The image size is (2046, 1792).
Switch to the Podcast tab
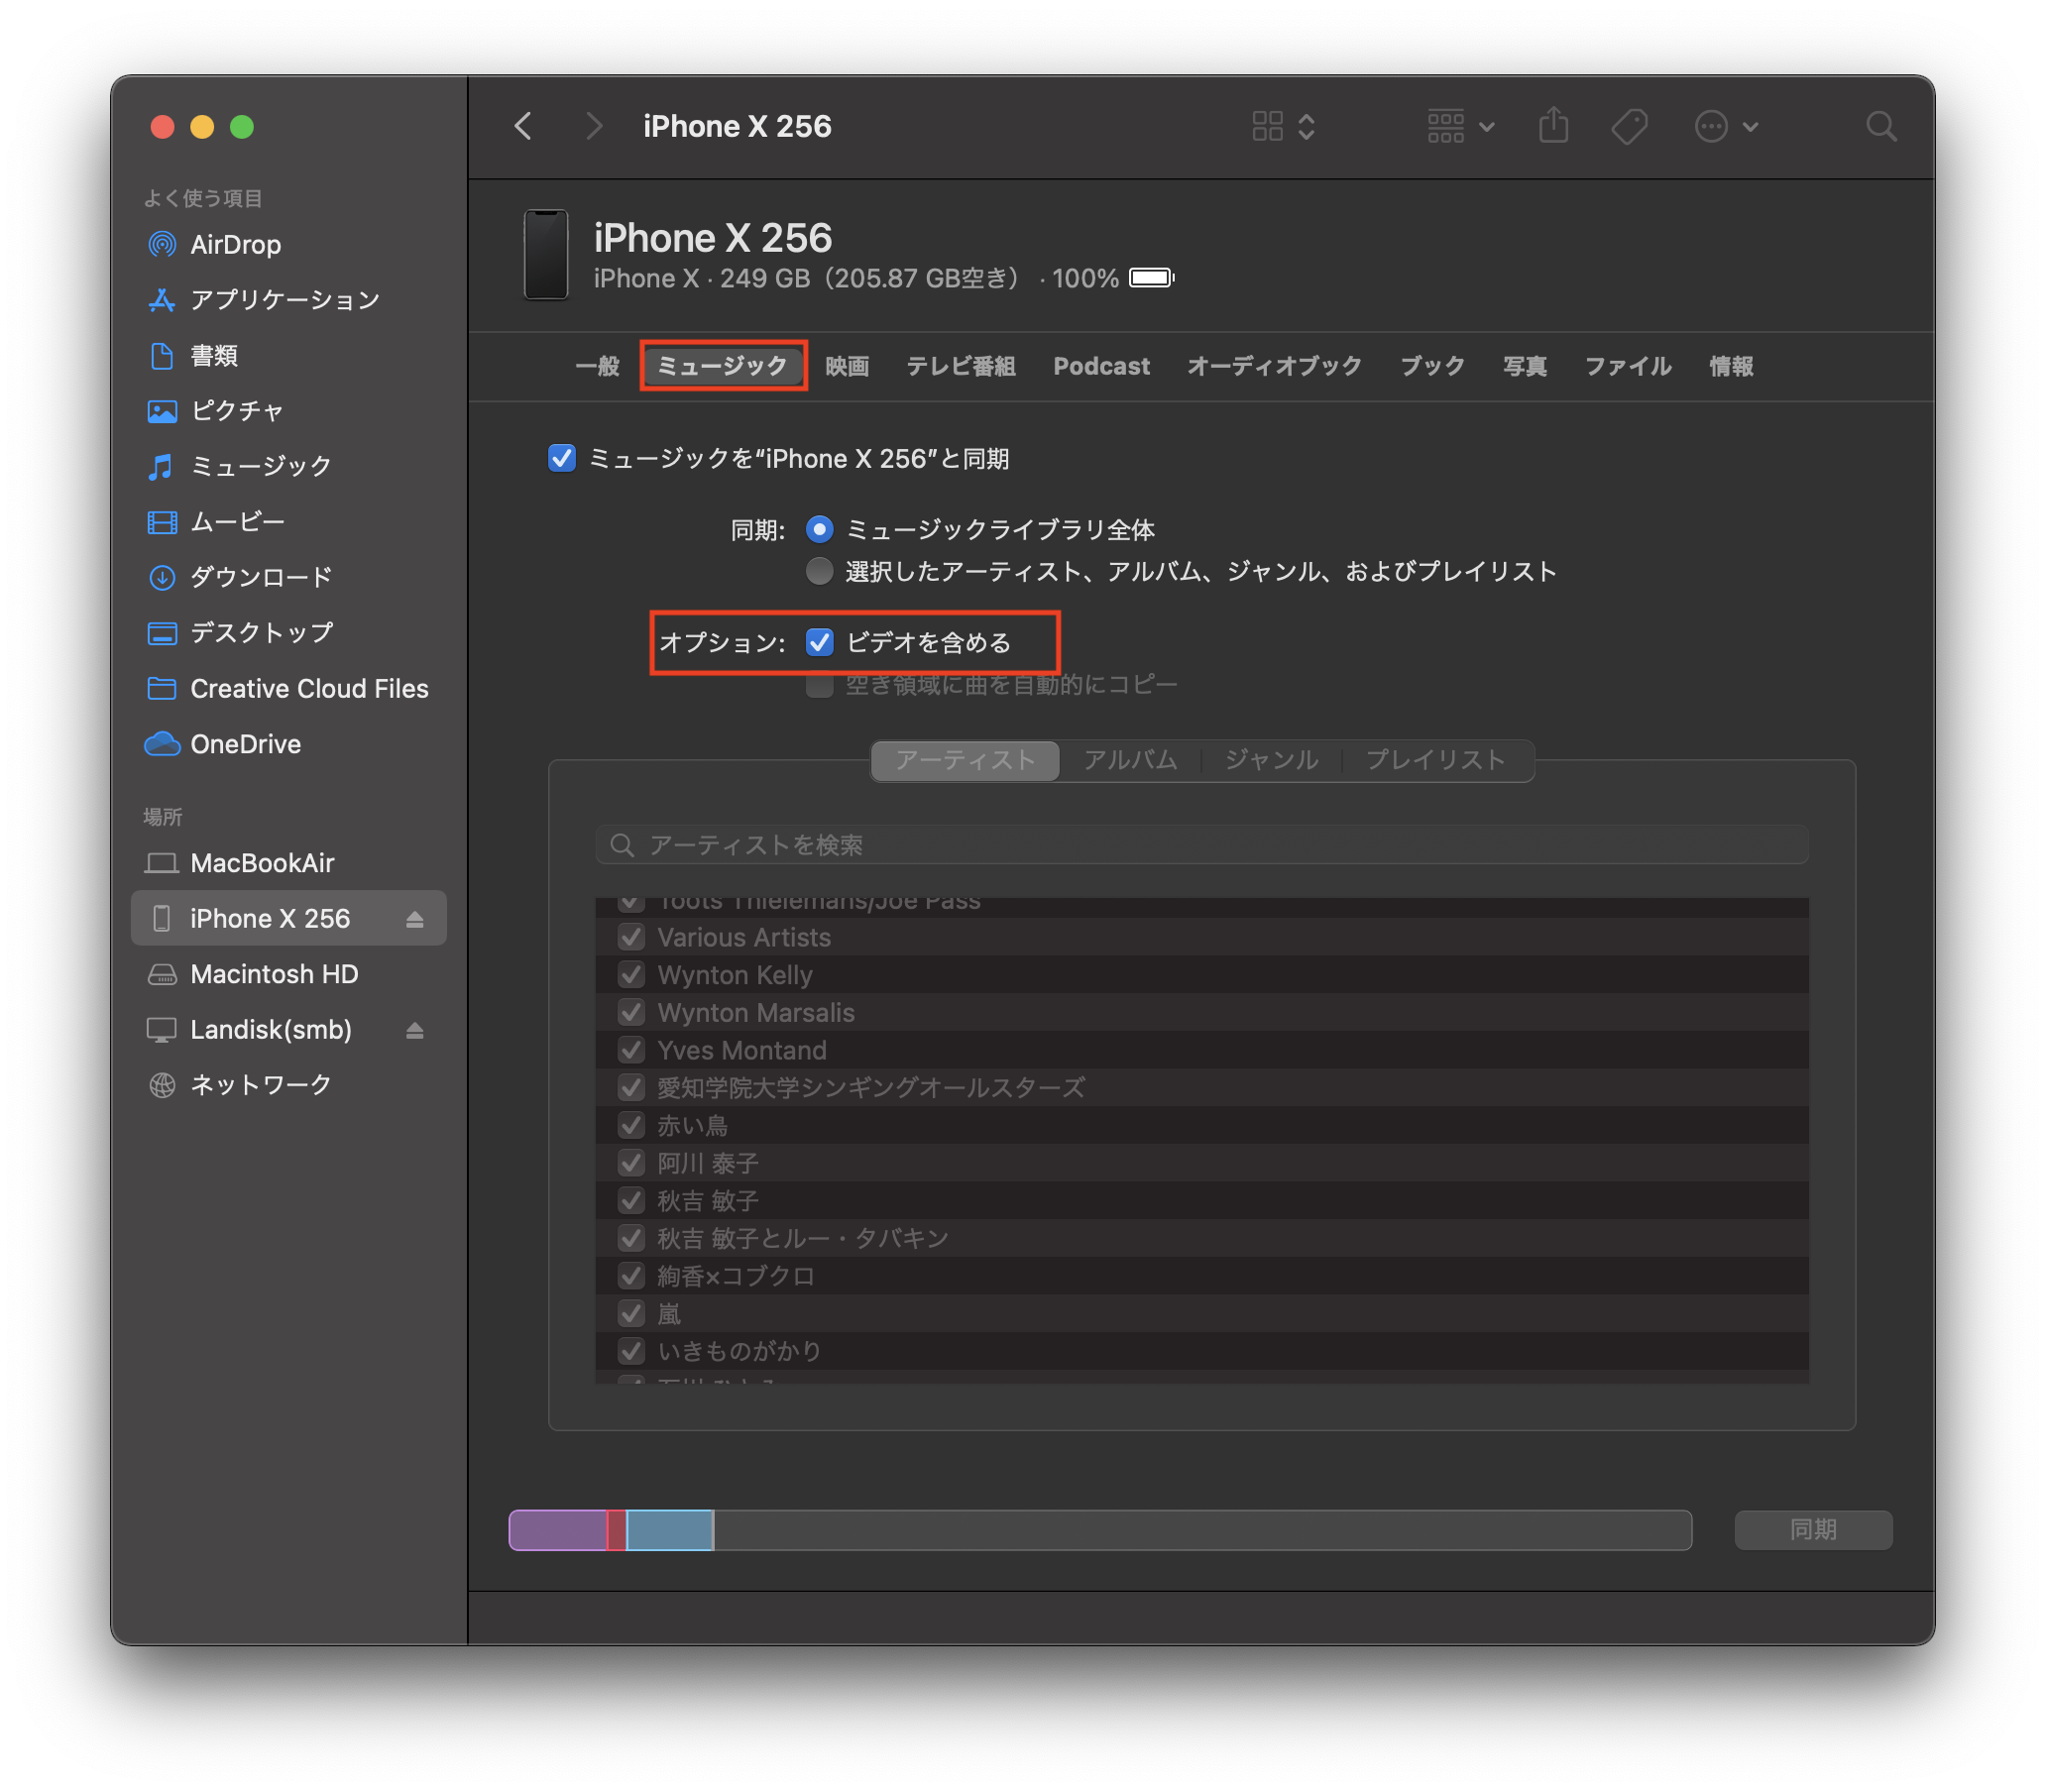[x=1101, y=366]
